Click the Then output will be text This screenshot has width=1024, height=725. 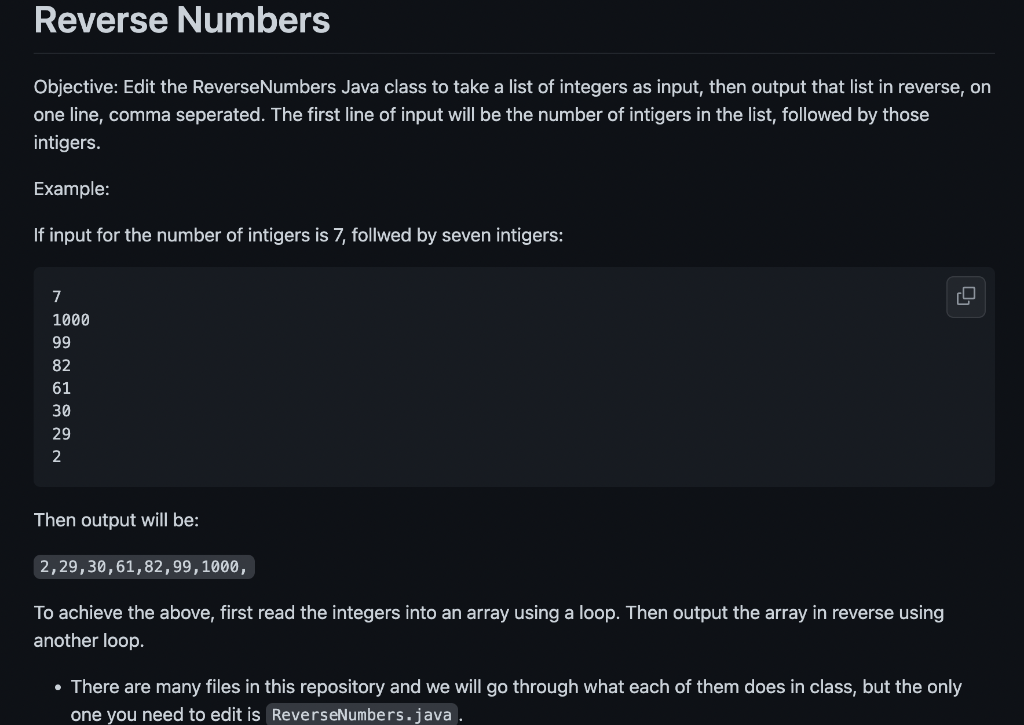tap(115, 520)
